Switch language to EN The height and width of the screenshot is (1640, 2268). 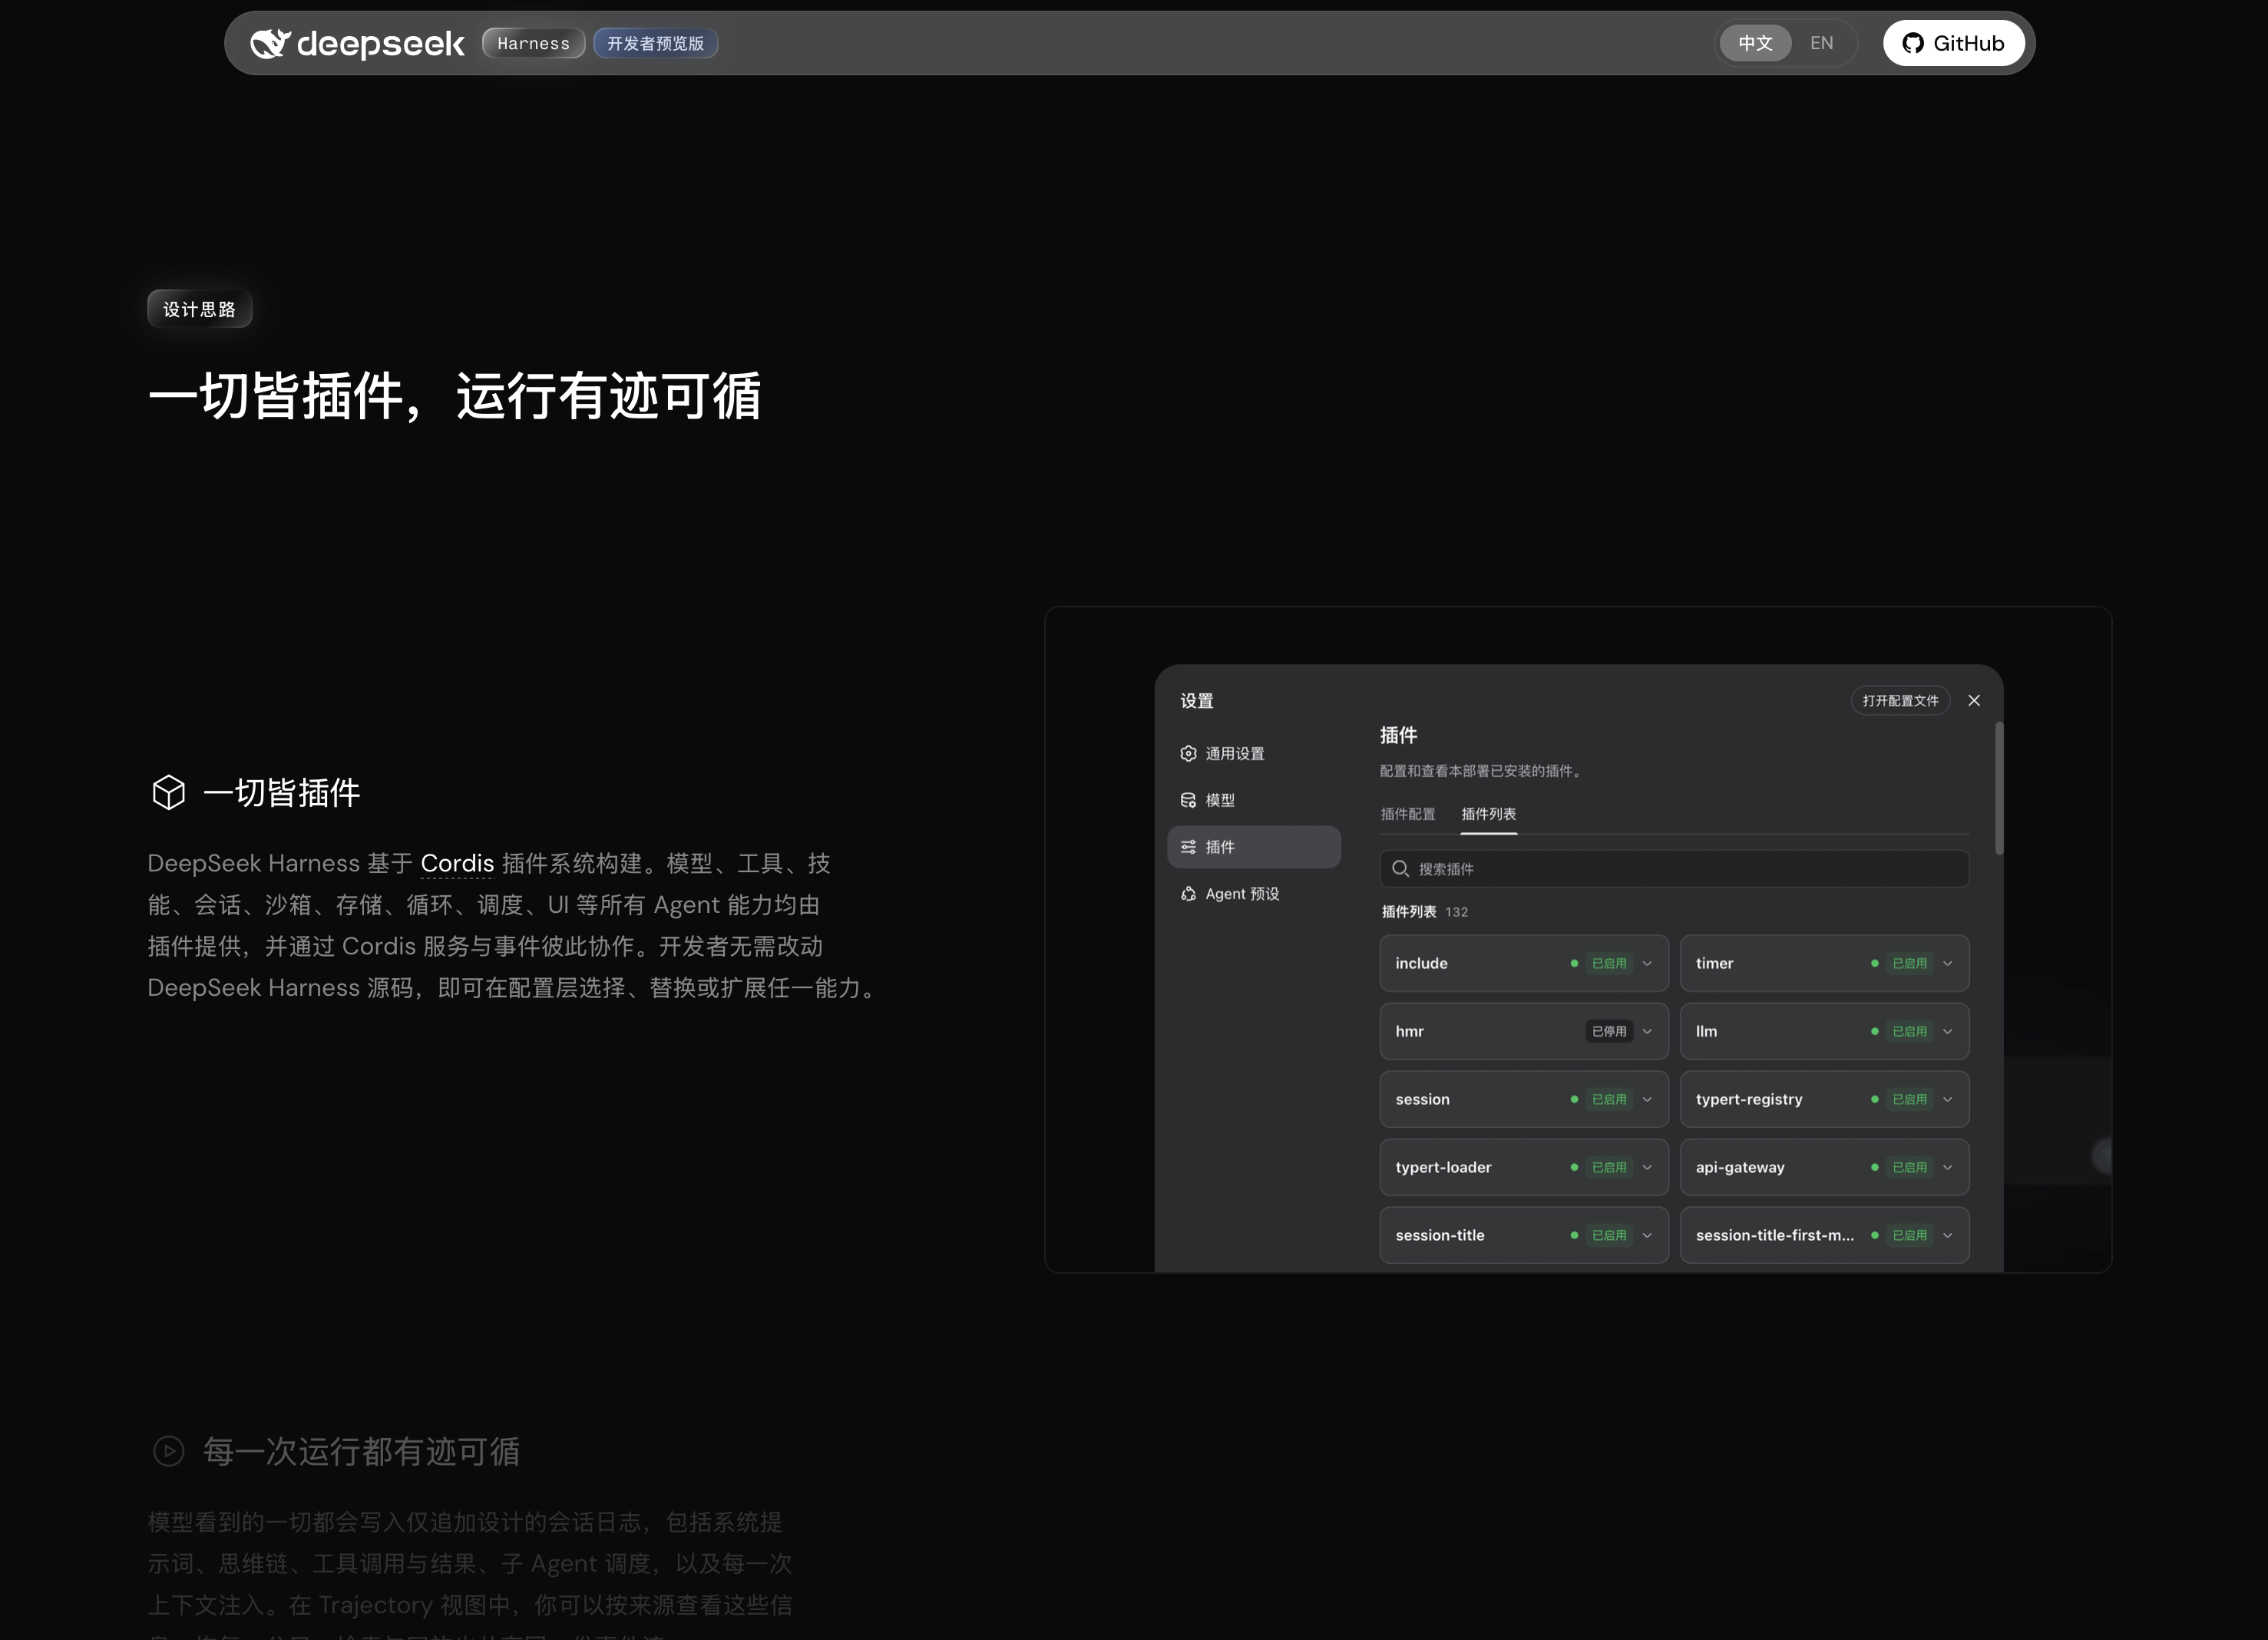[x=1821, y=43]
